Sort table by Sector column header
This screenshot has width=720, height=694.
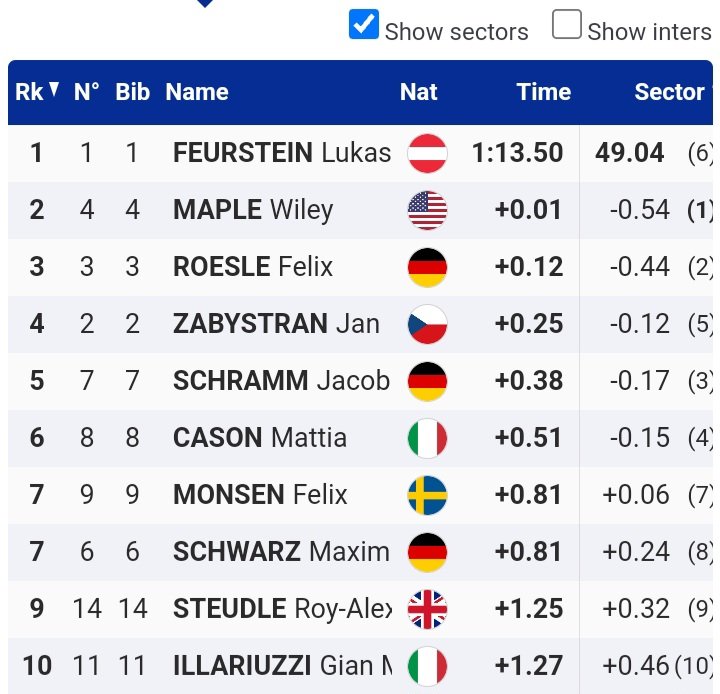(669, 92)
